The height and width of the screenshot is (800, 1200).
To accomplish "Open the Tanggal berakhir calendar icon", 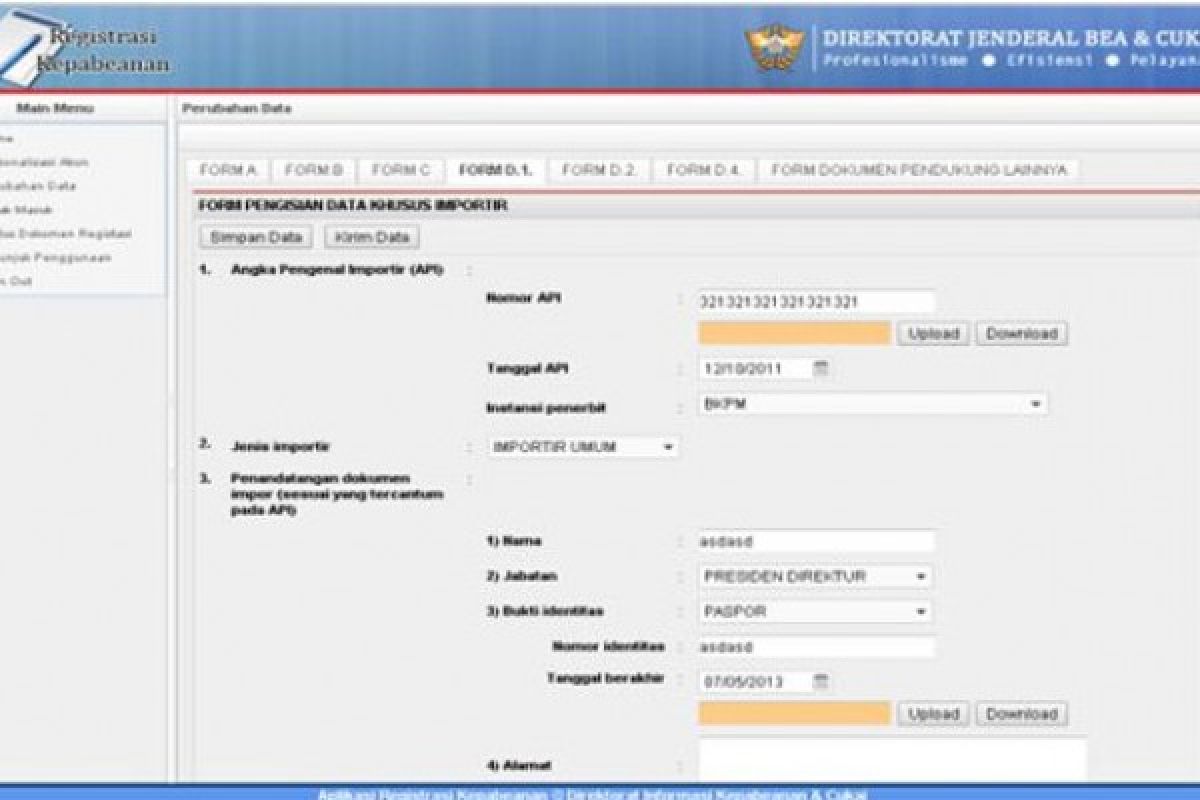I will [x=824, y=684].
